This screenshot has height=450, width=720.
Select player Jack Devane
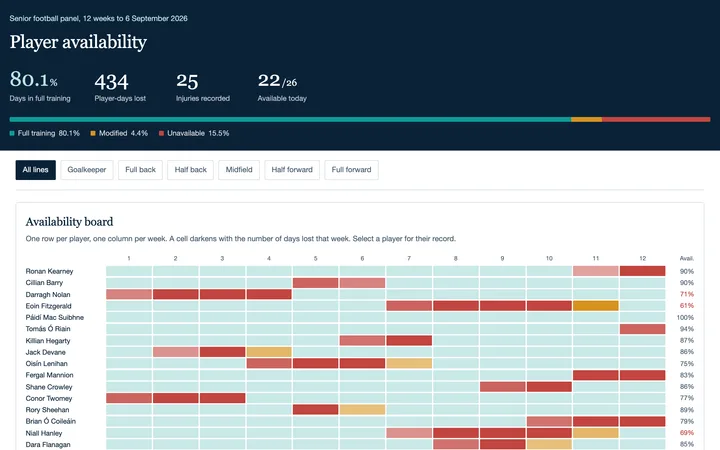[x=45, y=352]
